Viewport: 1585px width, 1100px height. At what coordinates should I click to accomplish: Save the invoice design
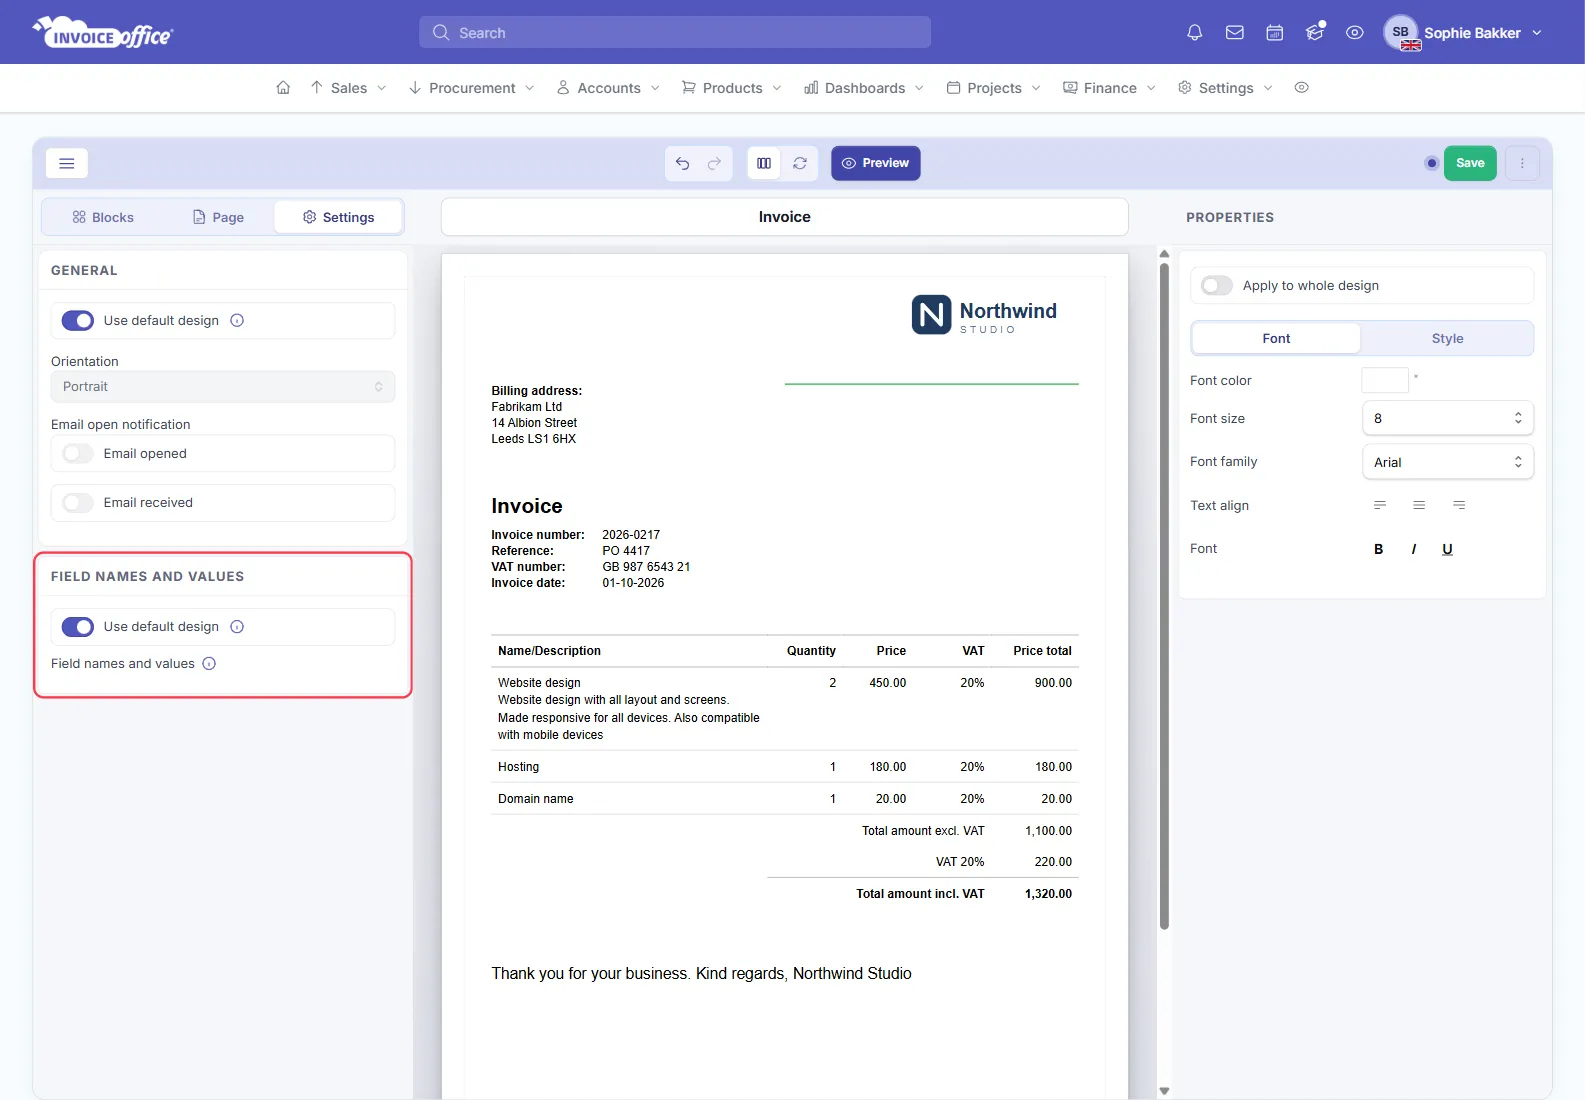[1470, 163]
